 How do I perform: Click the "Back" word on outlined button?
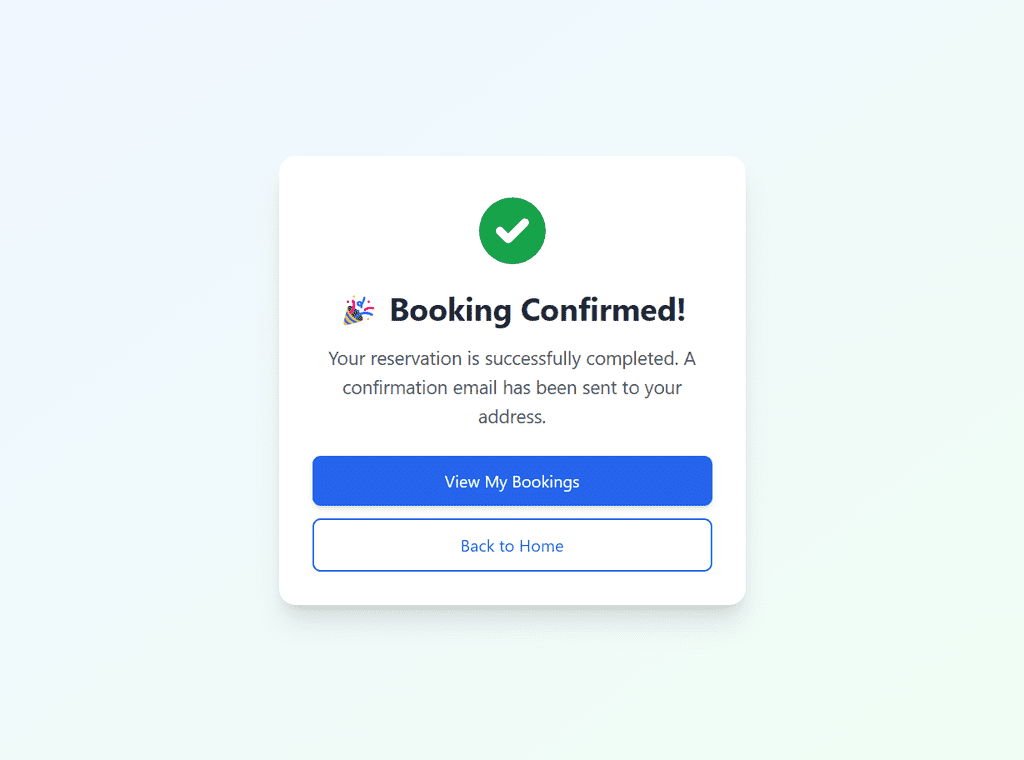click(478, 546)
